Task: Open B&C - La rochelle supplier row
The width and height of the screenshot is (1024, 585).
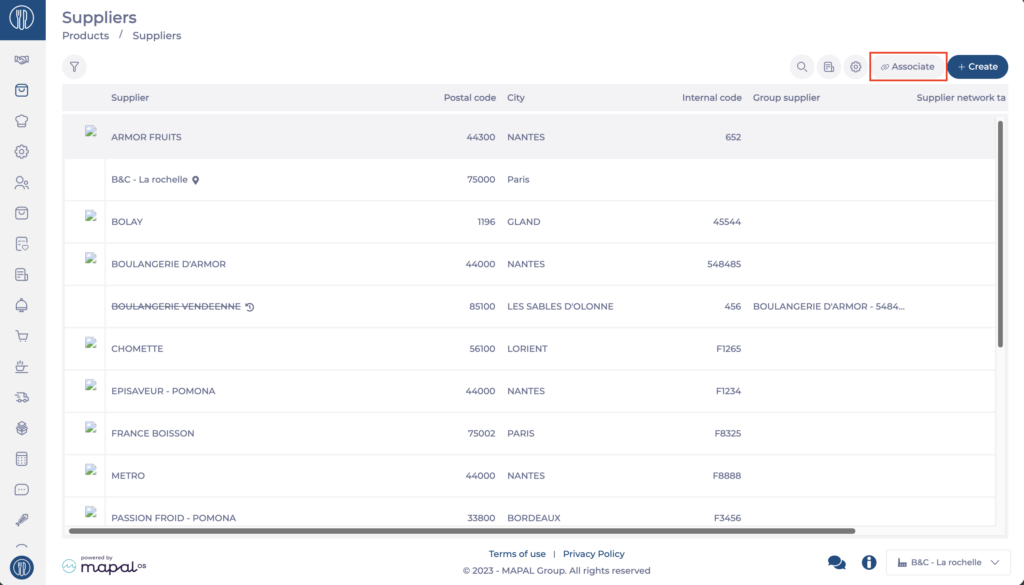Action: pyautogui.click(x=150, y=180)
